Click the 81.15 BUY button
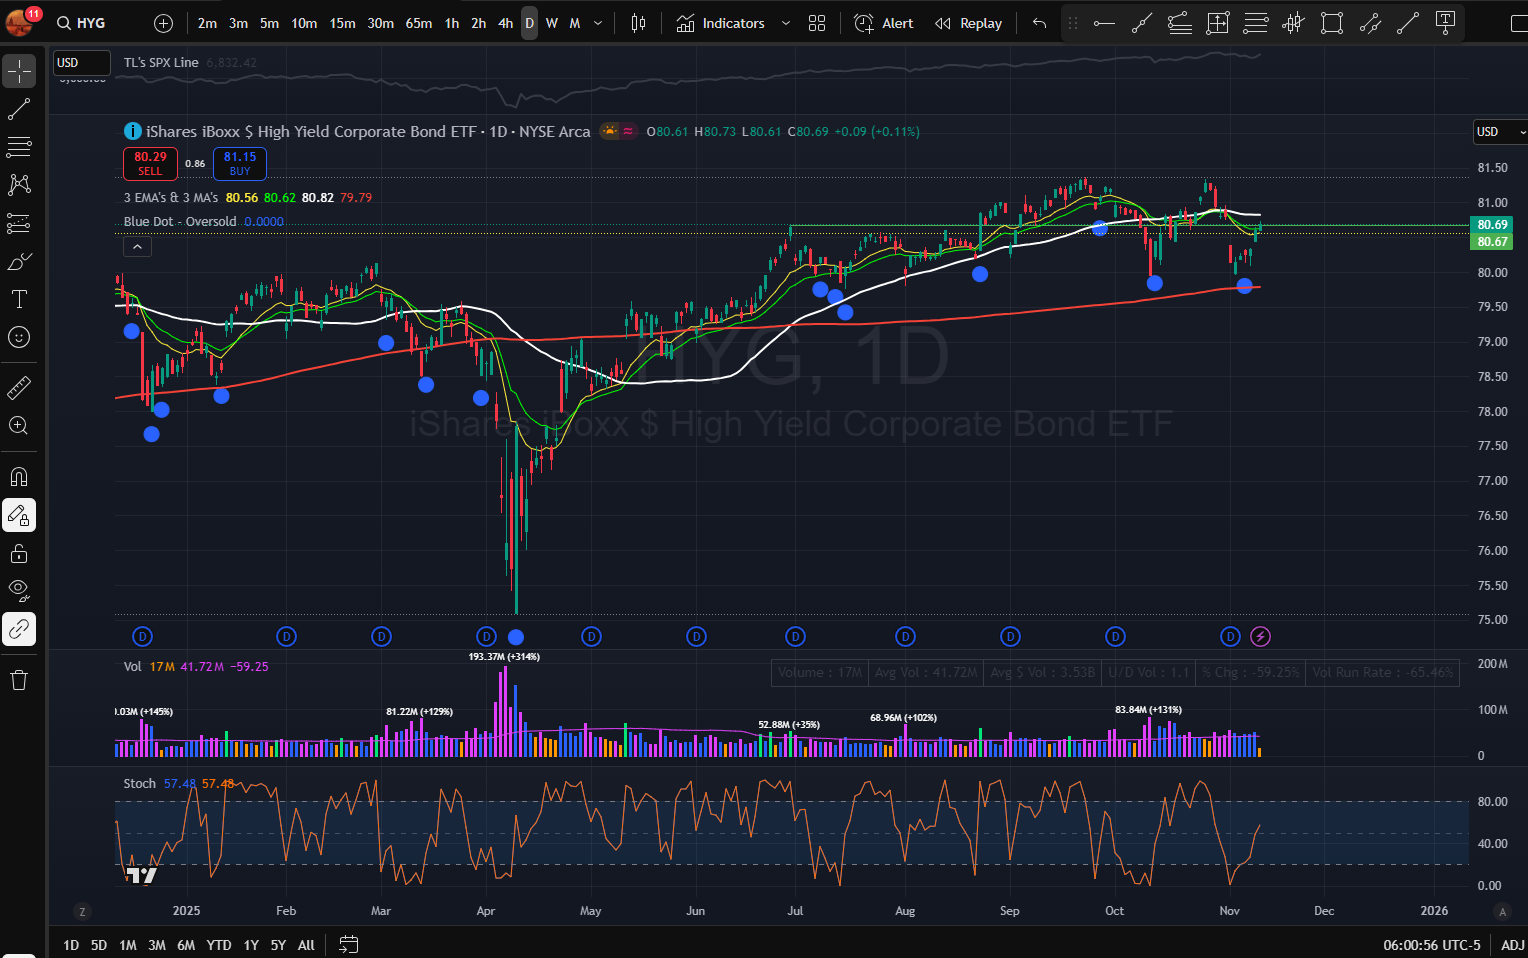Image resolution: width=1528 pixels, height=958 pixels. click(x=240, y=163)
